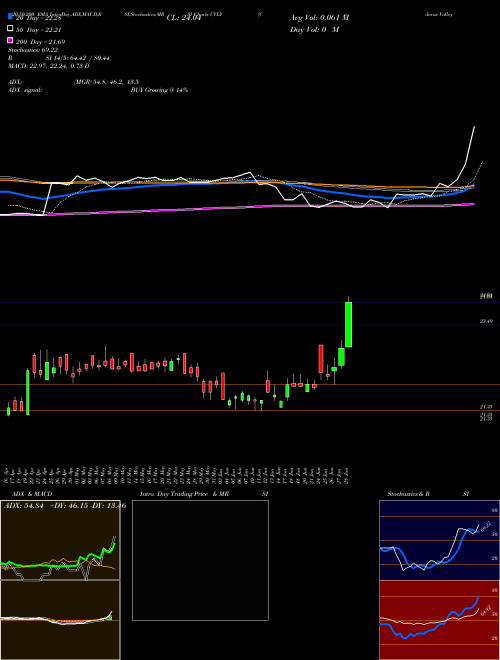Open the empty intraday trading price panel
This screenshot has height=660, width=500.
(200, 560)
